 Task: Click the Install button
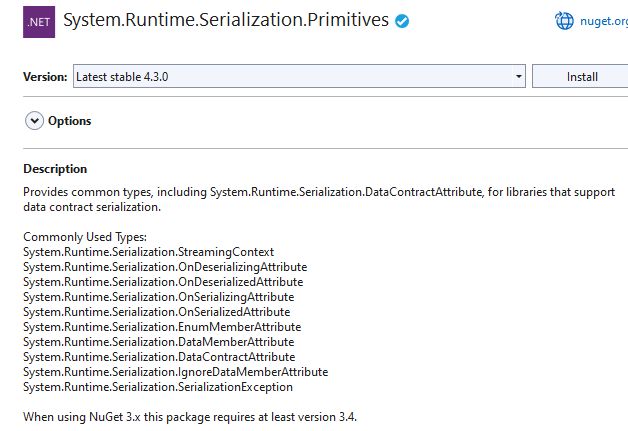[x=582, y=77]
